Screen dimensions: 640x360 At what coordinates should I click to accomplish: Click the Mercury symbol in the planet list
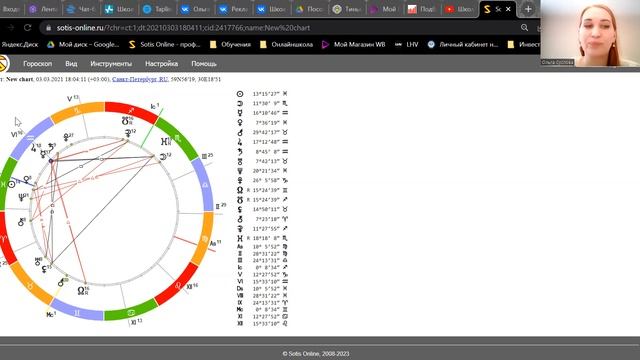pos(240,113)
